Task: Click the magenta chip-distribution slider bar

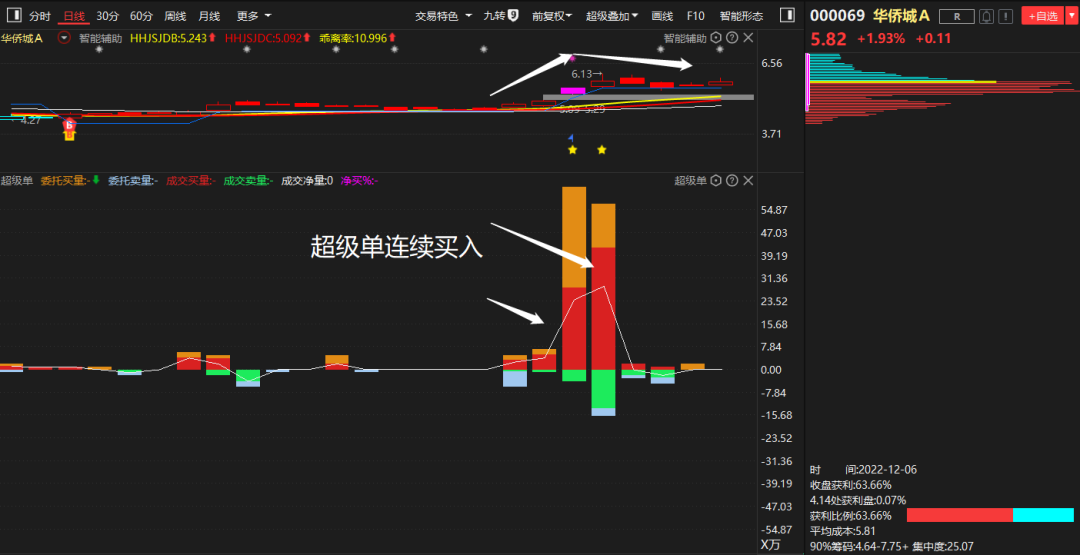Action: pyautogui.click(x=807, y=82)
